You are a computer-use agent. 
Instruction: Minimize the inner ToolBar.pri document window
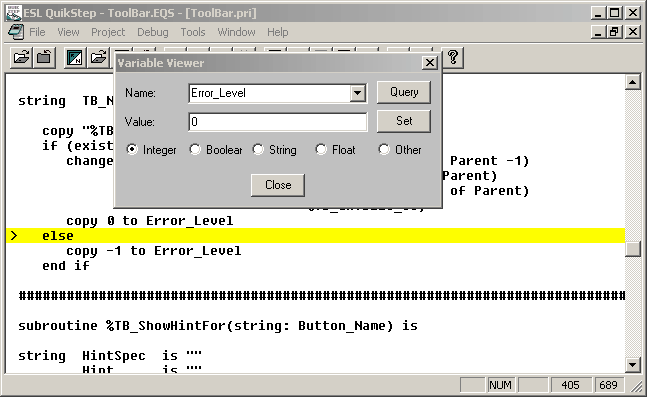(598, 32)
